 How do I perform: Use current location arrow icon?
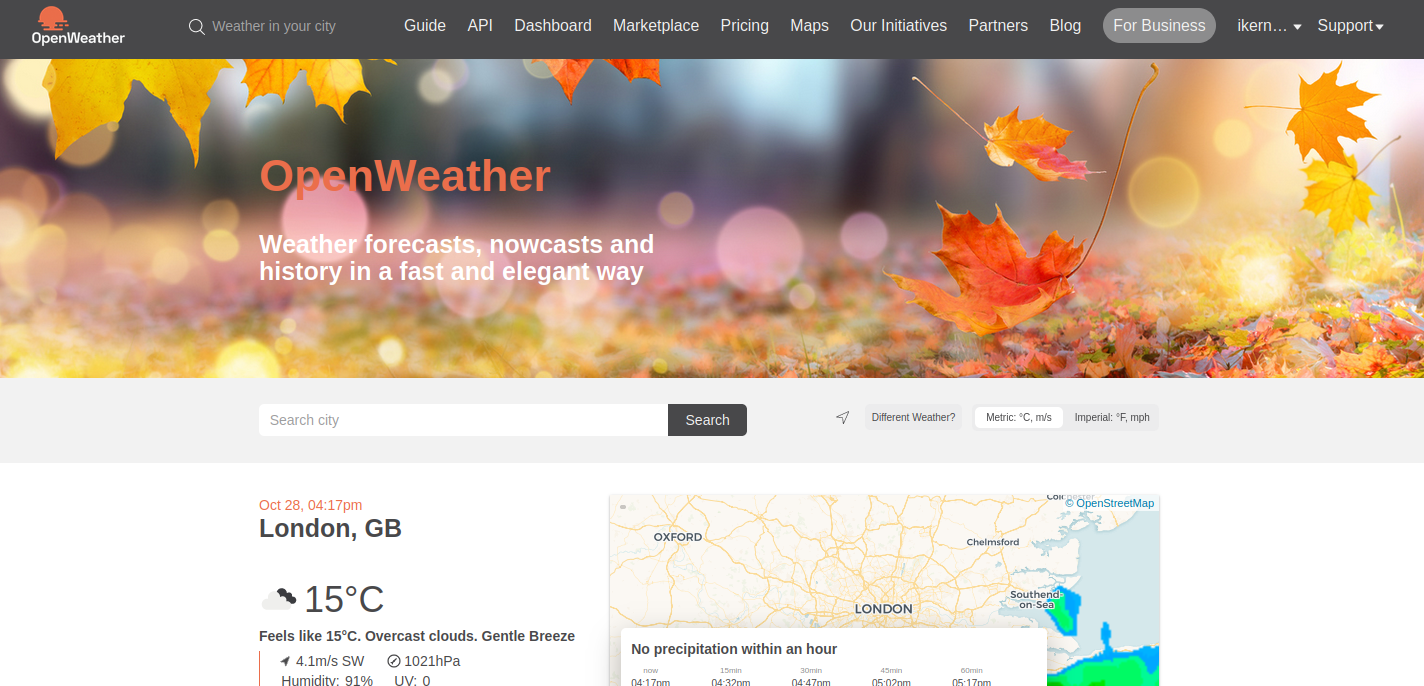843,418
